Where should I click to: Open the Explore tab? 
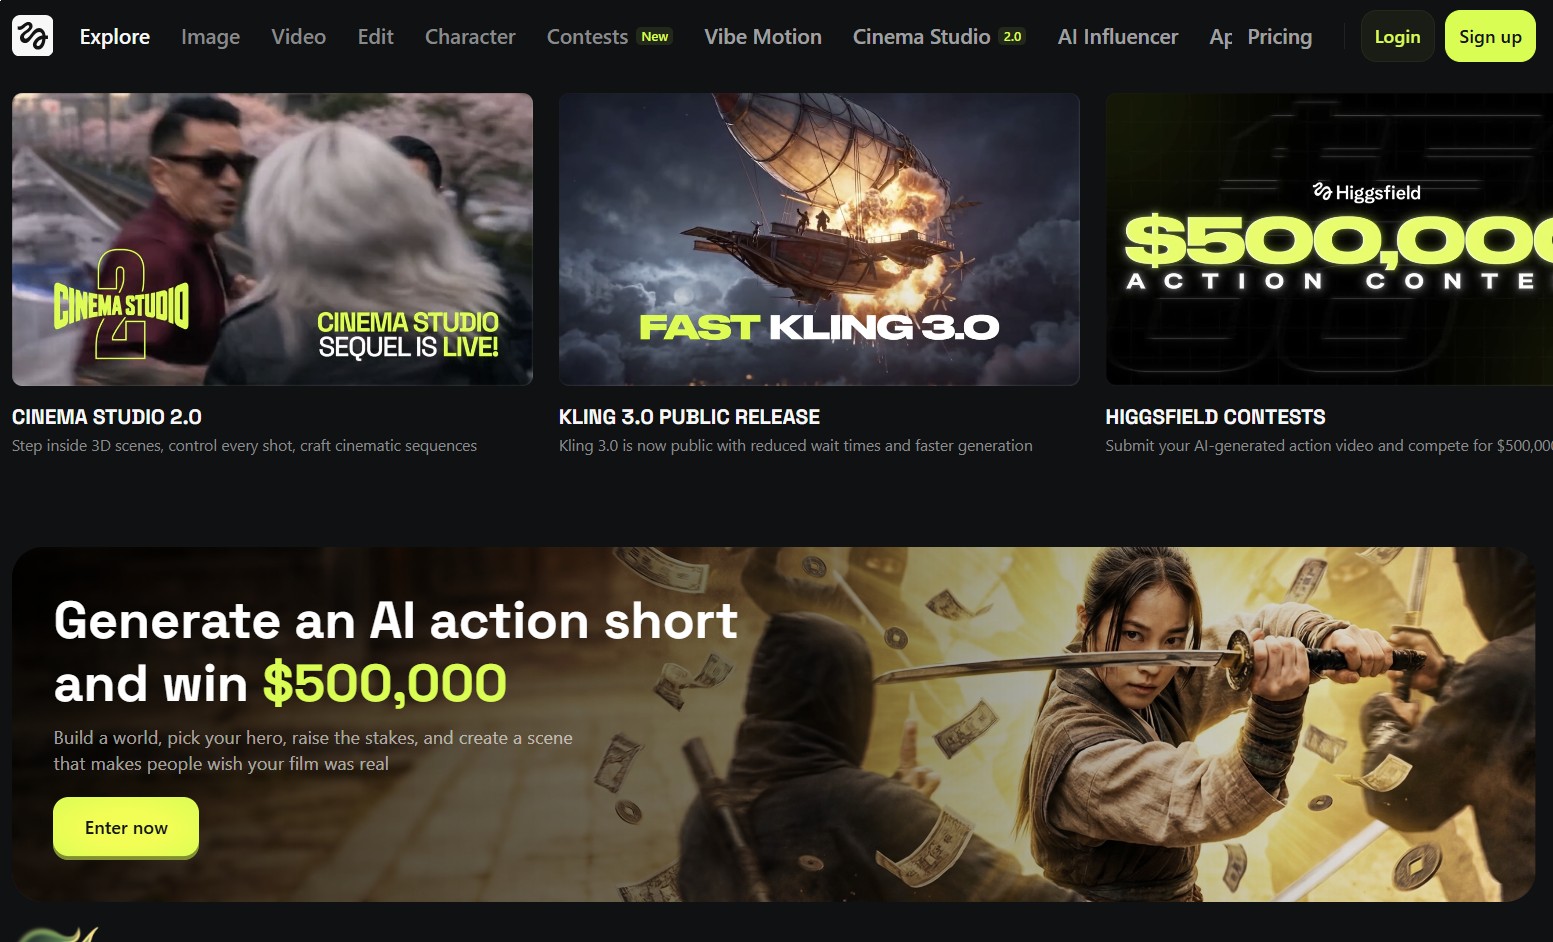[x=115, y=37]
